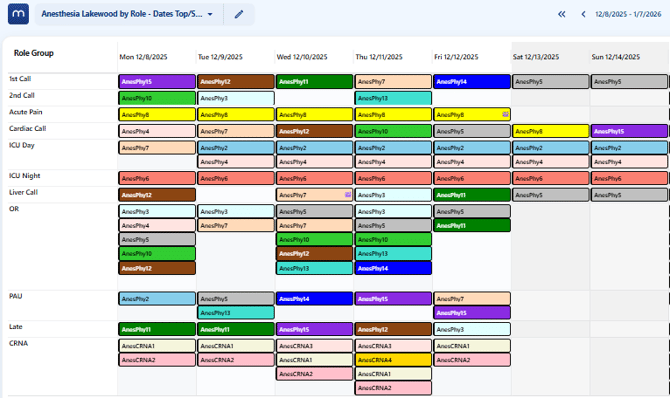
Task: Select AnesPhy13 in Tuesday PAU
Action: pos(236,313)
